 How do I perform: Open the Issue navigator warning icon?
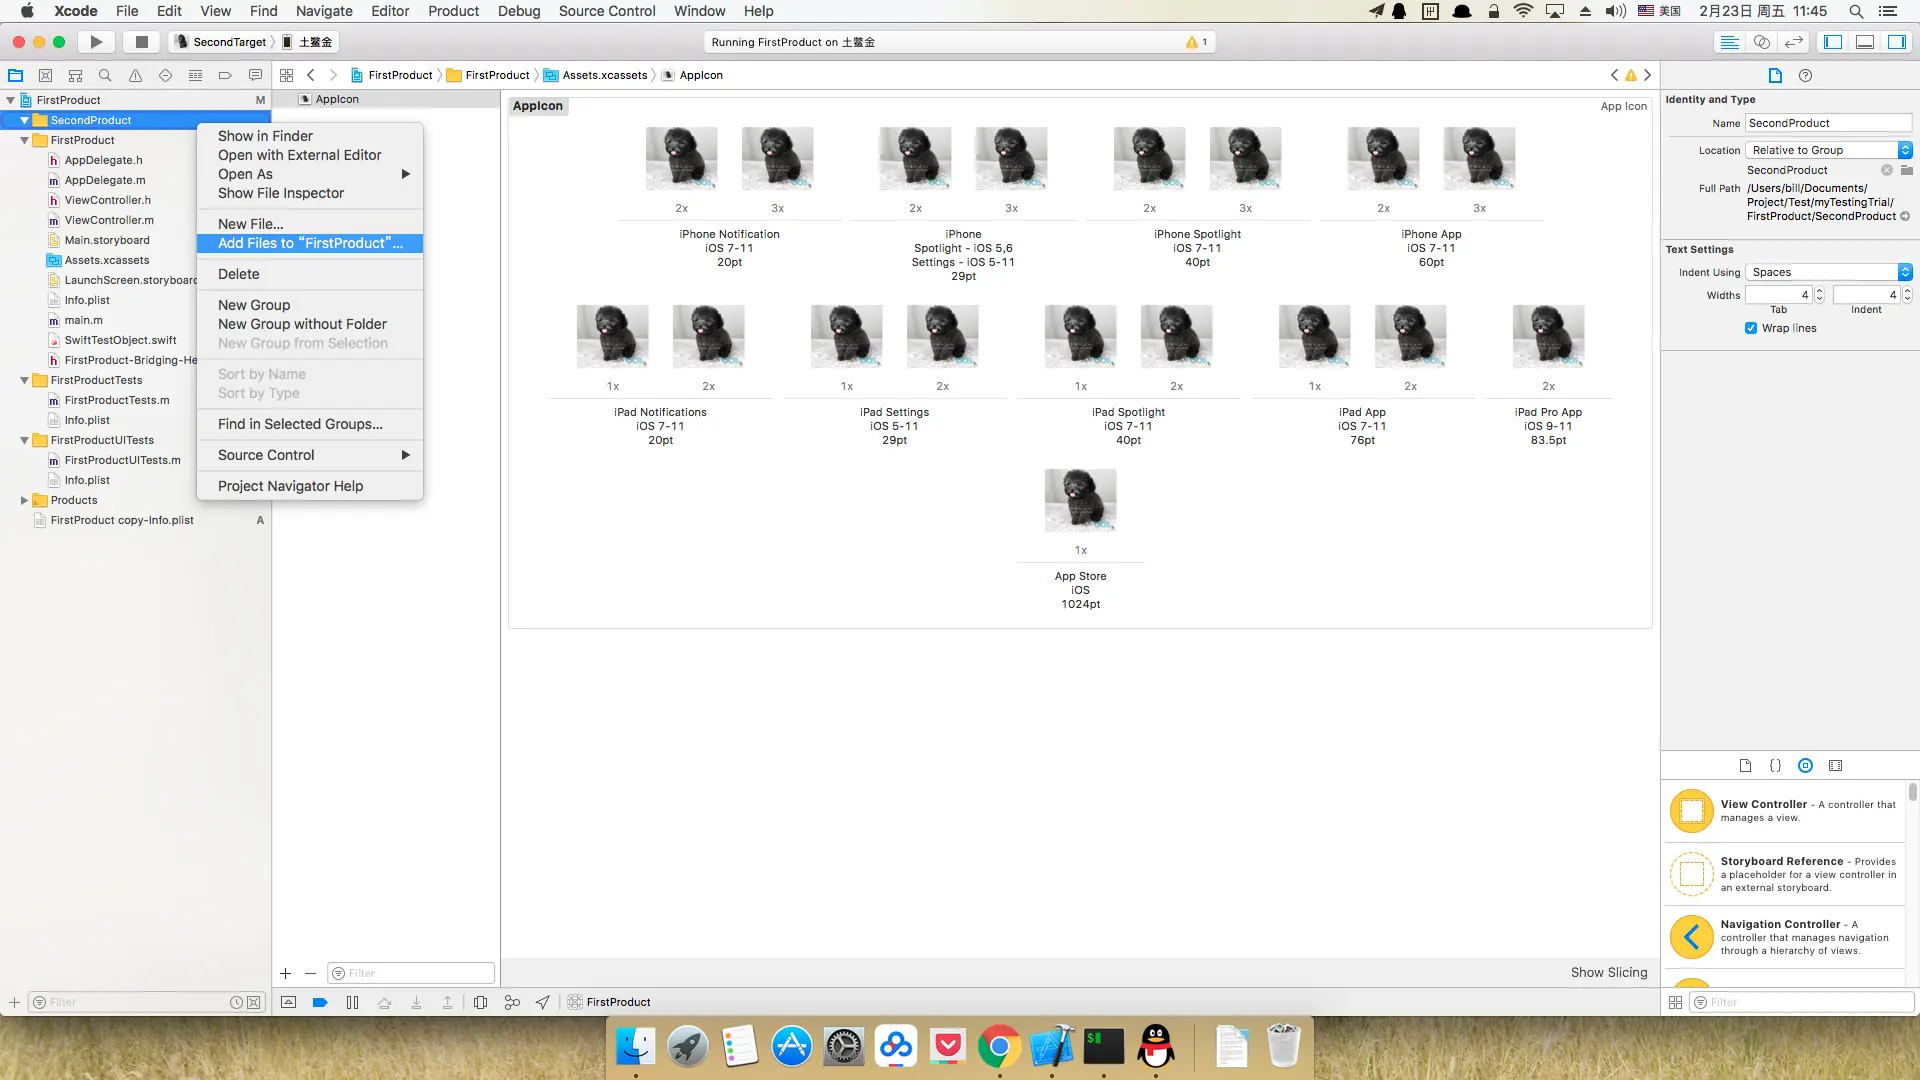[x=135, y=75]
